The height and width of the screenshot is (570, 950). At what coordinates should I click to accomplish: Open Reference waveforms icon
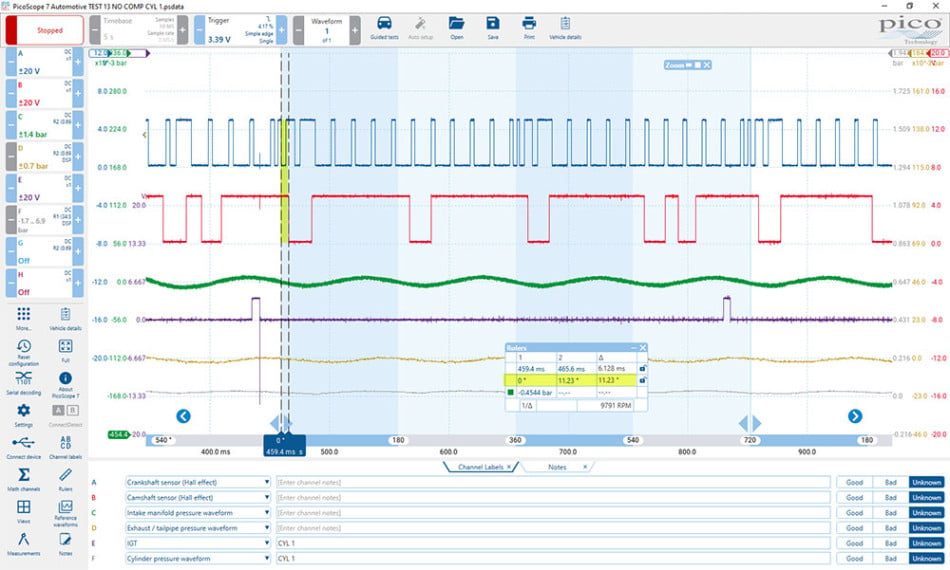click(65, 512)
